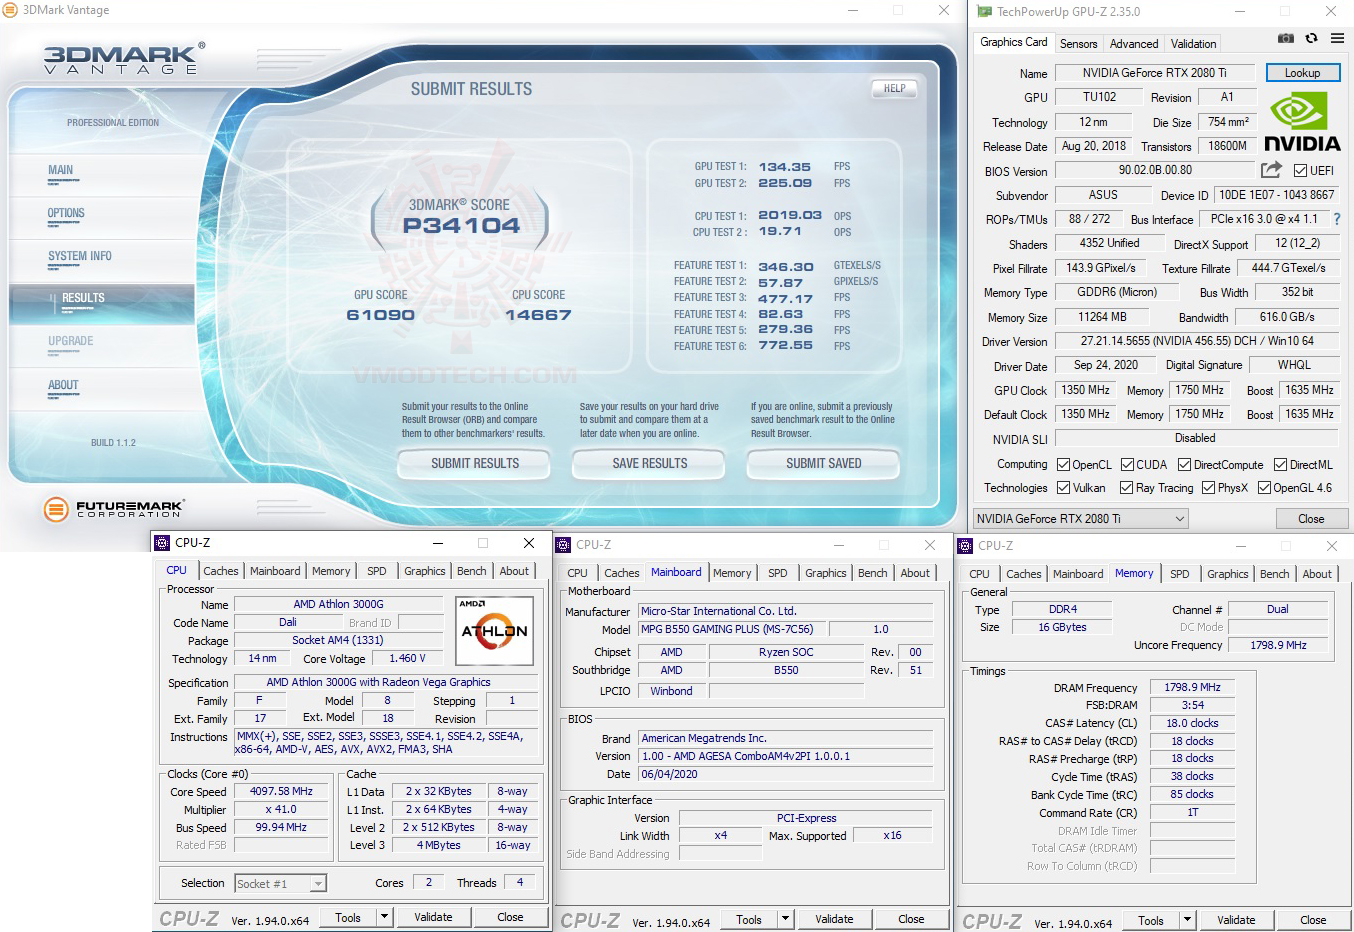Click Validate in the CPU-Z CPU tab window

[x=433, y=917]
